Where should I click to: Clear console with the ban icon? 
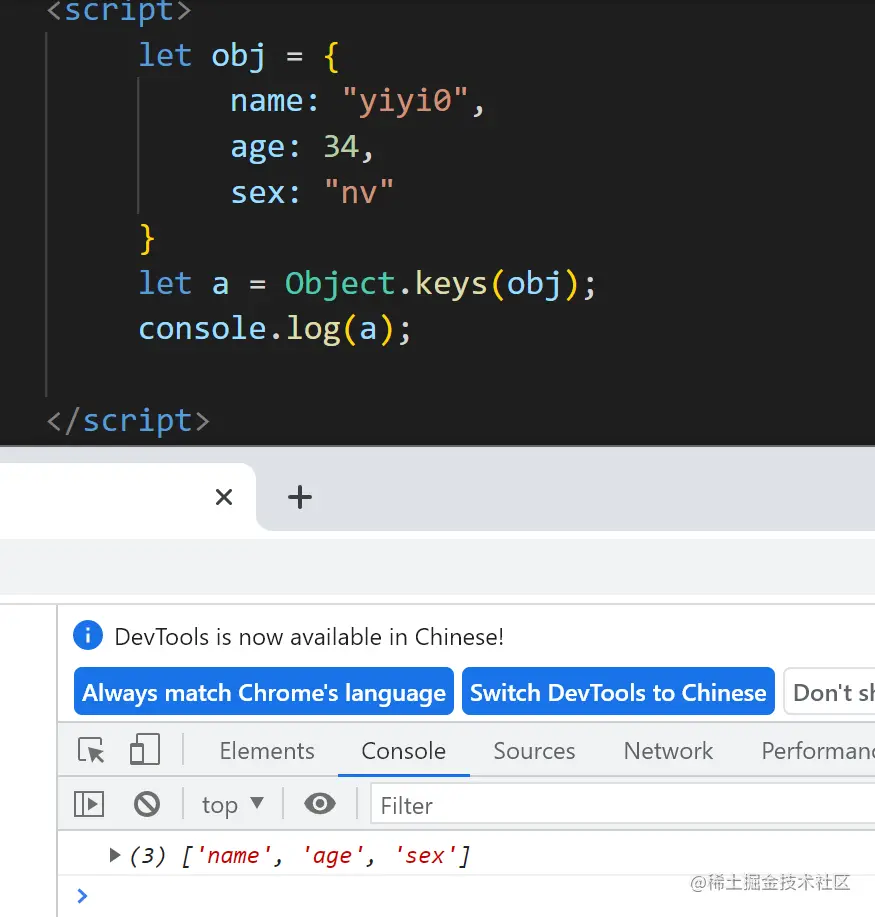147,804
